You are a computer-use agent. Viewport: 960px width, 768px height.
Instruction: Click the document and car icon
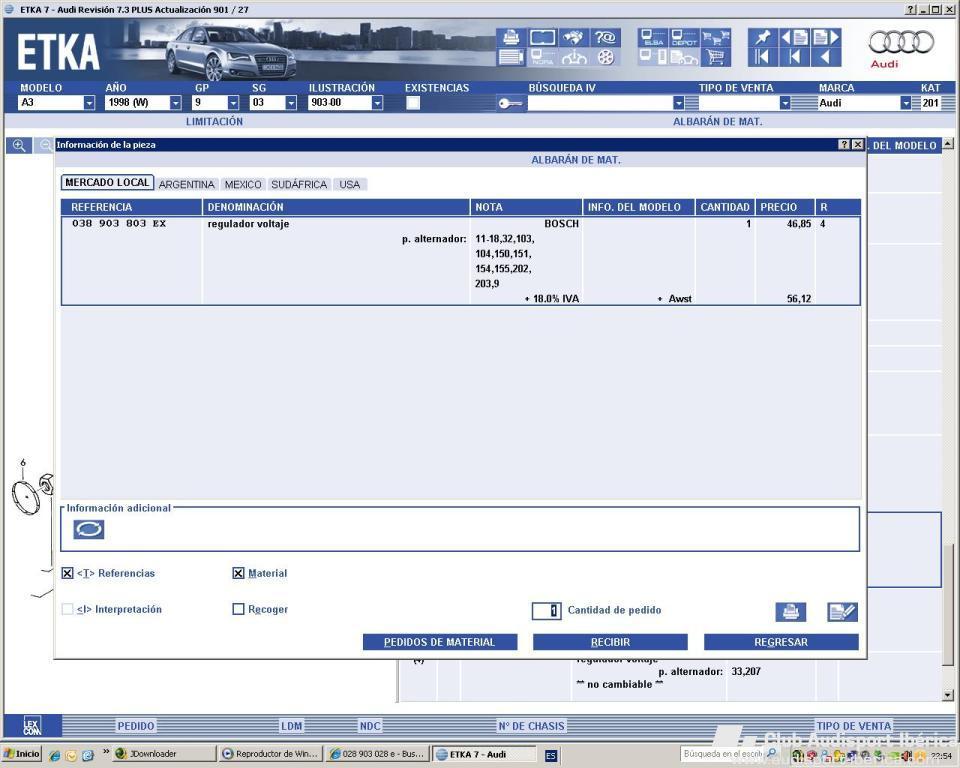click(684, 57)
